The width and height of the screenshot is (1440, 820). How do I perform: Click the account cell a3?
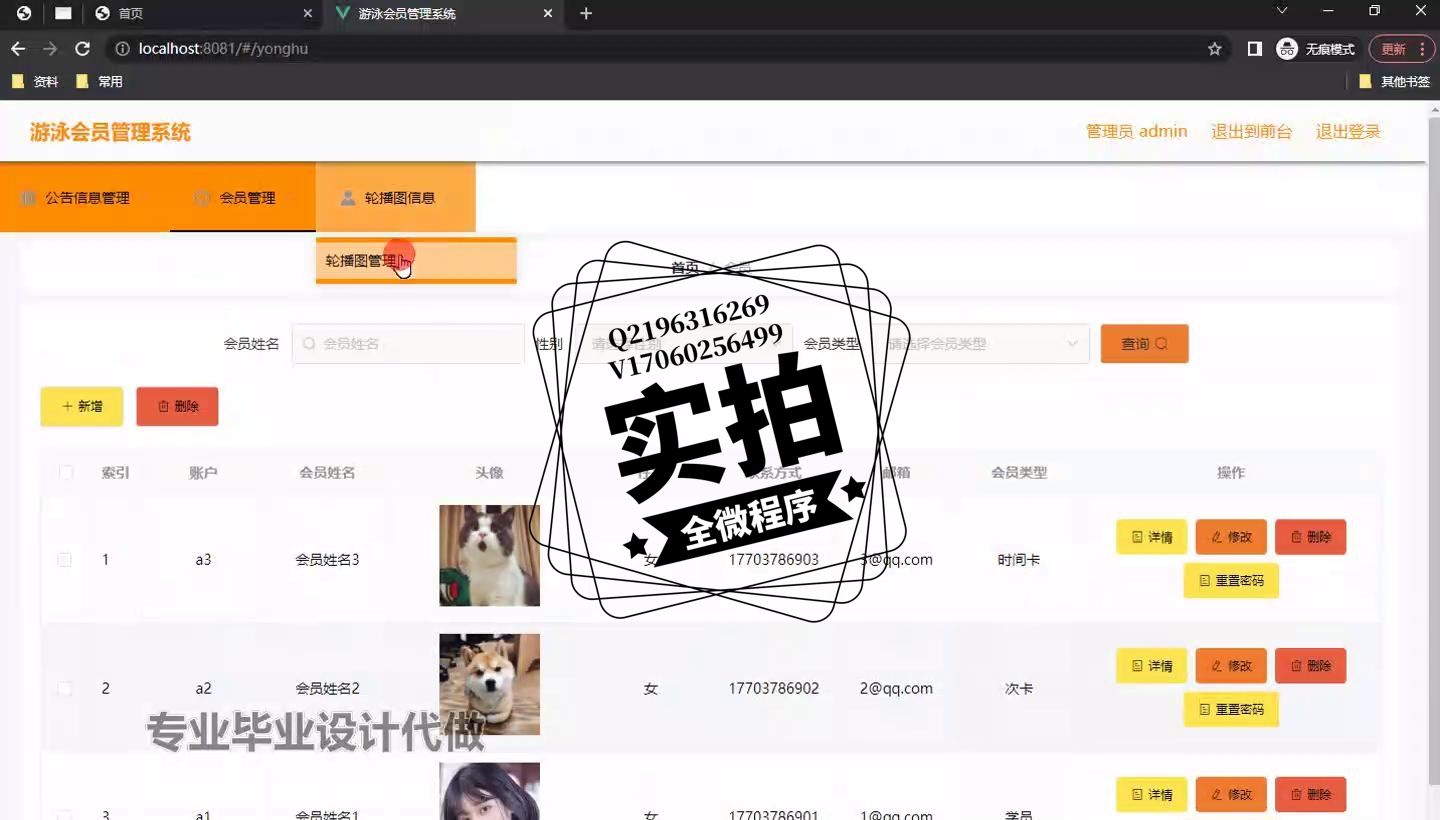(x=203, y=560)
